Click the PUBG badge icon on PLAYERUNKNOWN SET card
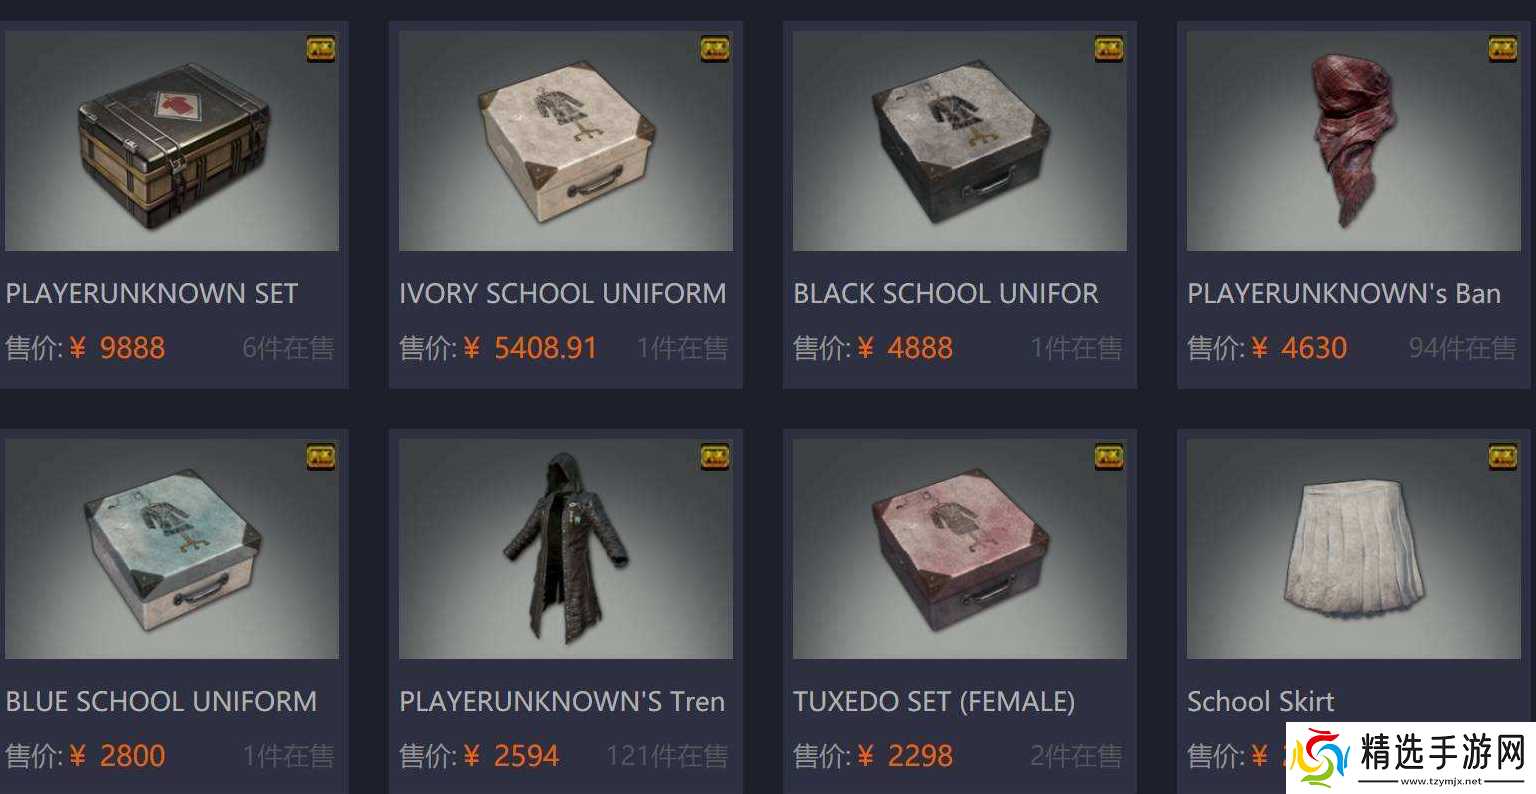 pos(320,48)
